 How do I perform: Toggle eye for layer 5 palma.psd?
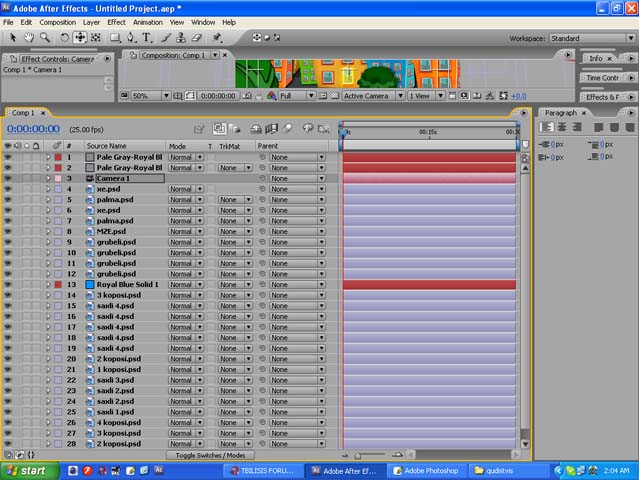point(7,200)
